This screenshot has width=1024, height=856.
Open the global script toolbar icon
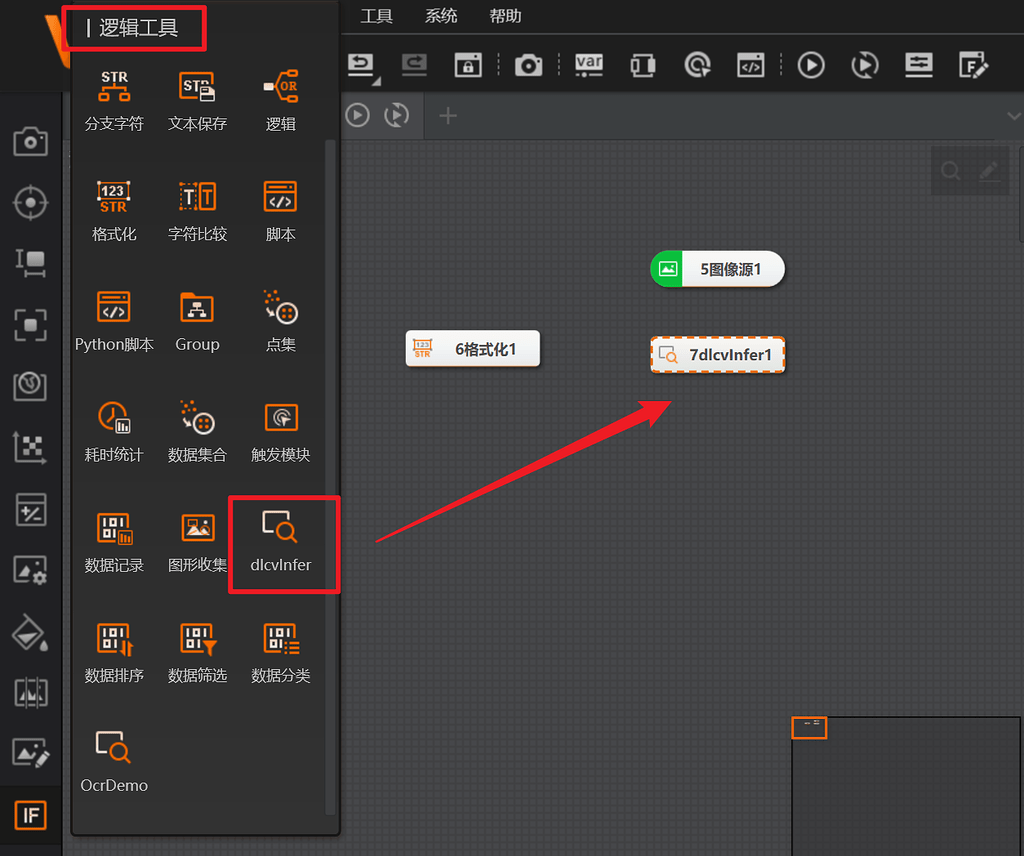click(x=750, y=65)
